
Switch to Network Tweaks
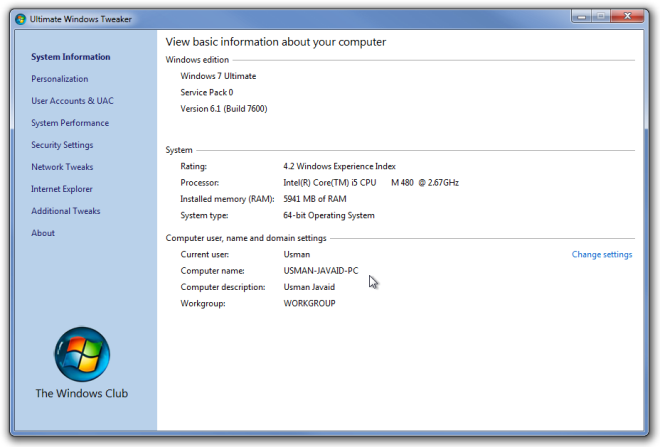tap(62, 167)
